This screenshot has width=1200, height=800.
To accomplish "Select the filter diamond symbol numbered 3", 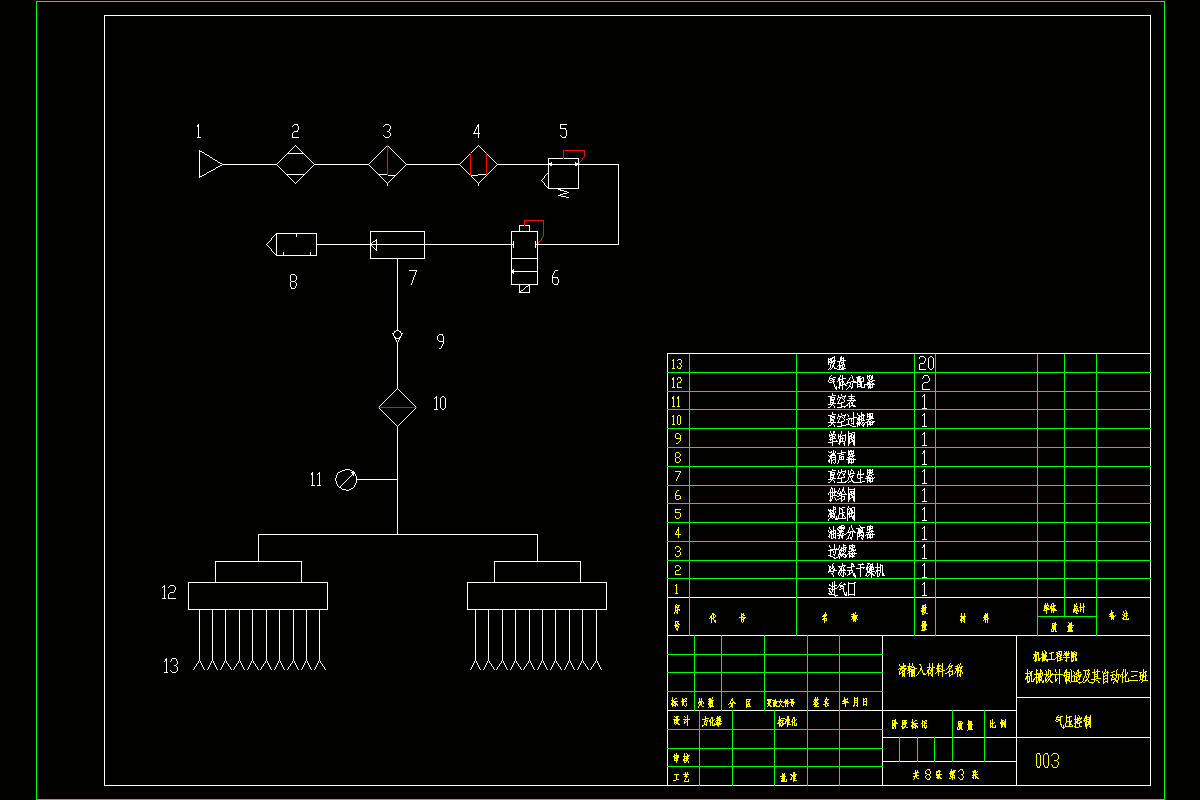I will [386, 164].
